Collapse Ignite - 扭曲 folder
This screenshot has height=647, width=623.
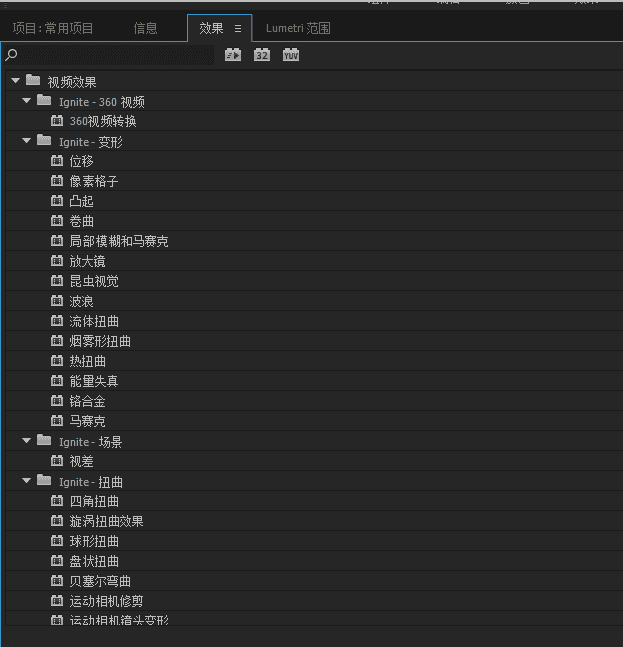[x=27, y=481]
